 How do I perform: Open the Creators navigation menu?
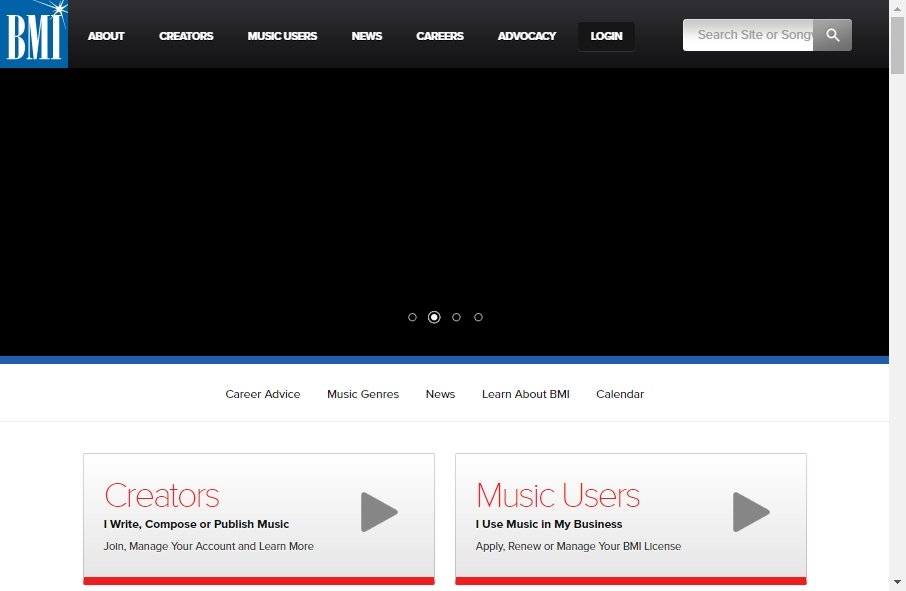[186, 36]
